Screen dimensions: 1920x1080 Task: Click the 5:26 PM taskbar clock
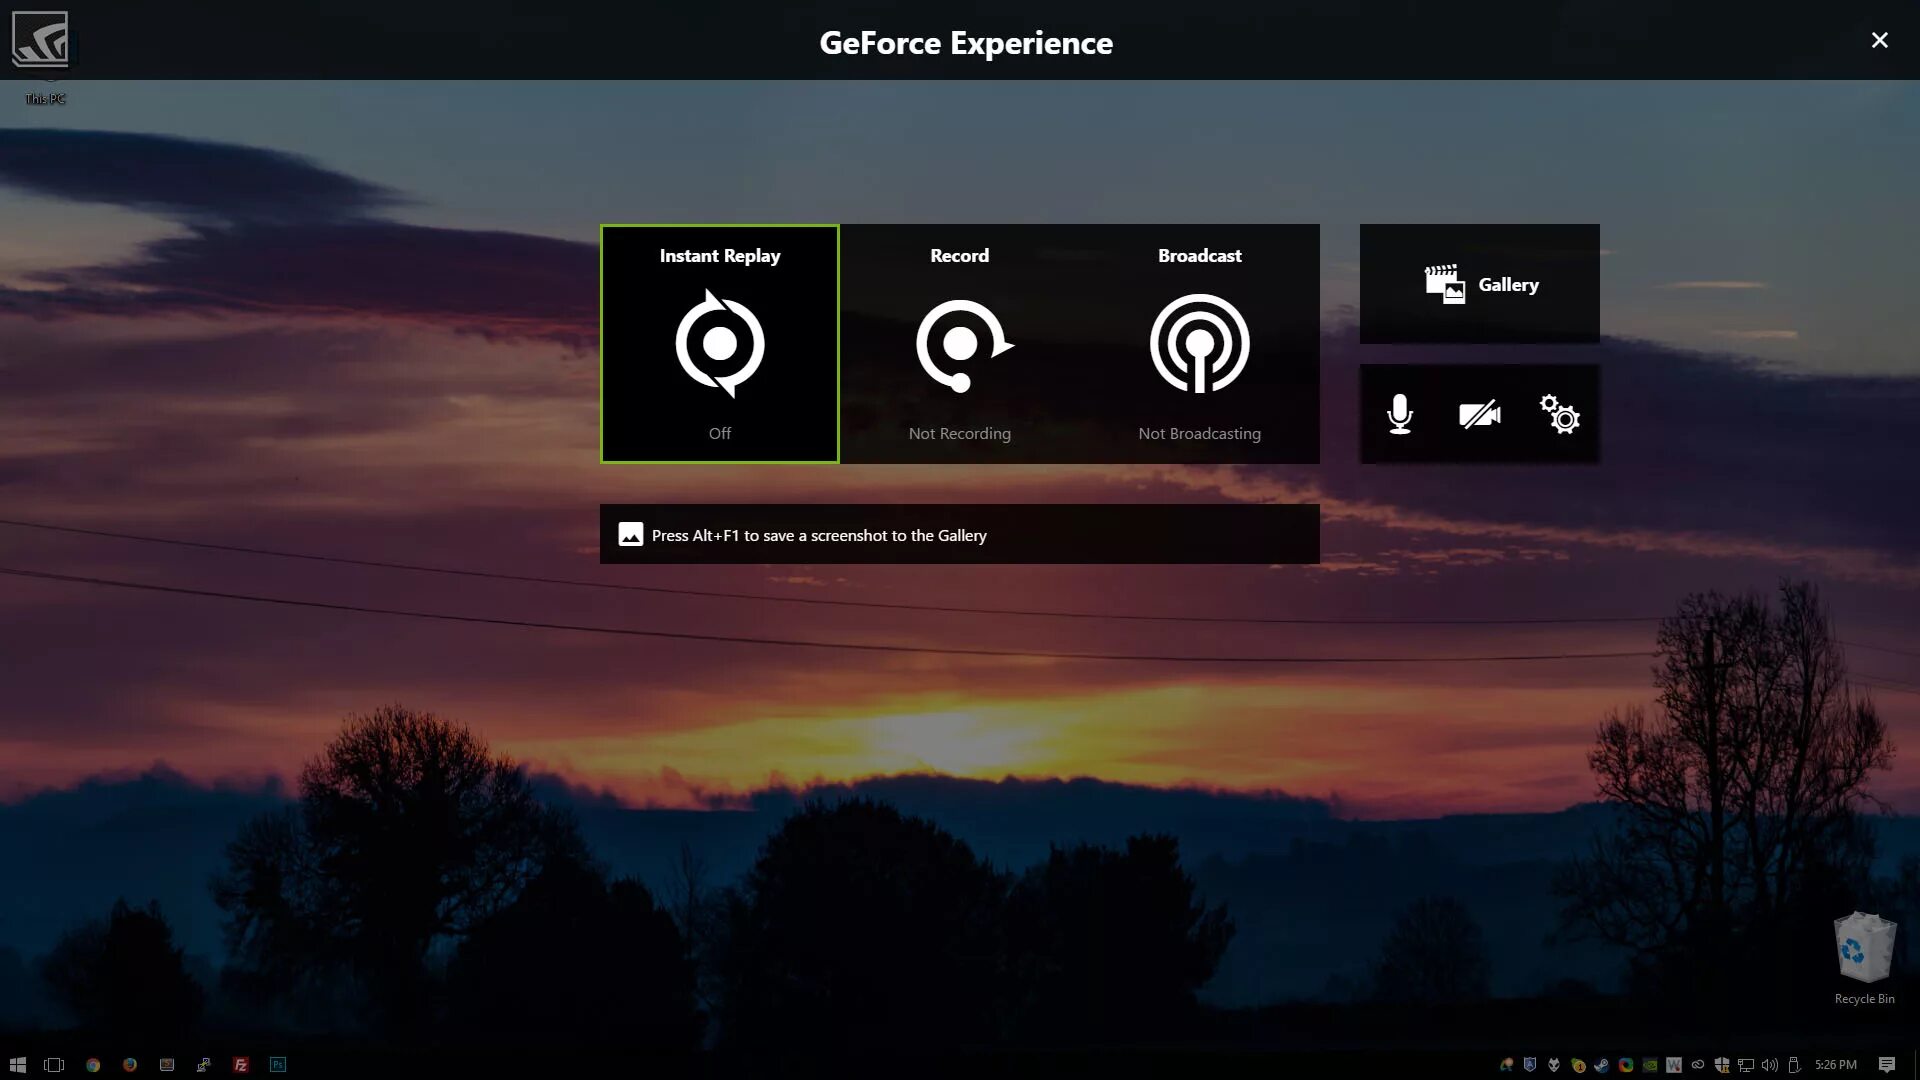coord(1836,1065)
